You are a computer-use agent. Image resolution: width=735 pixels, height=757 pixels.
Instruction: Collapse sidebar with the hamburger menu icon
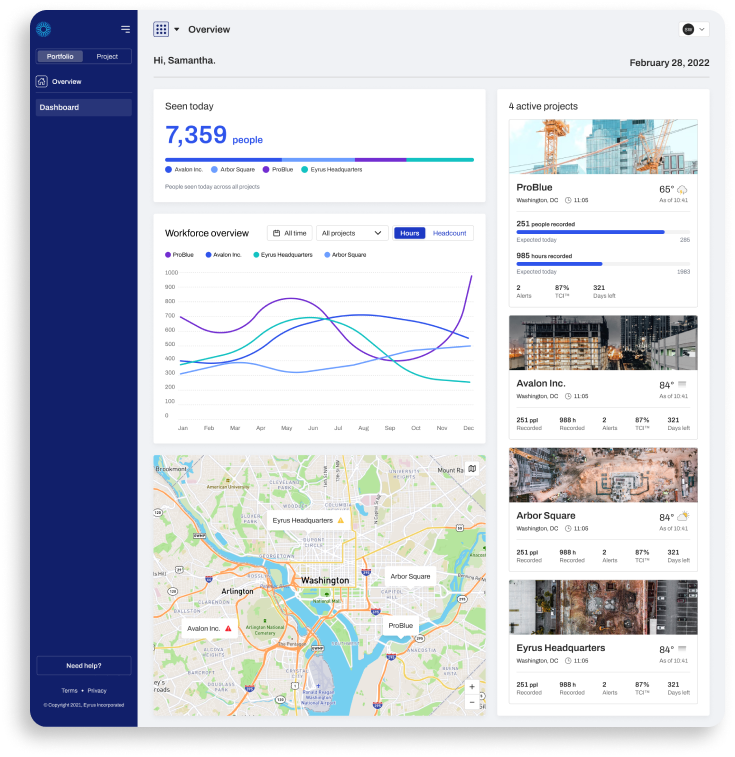point(125,29)
